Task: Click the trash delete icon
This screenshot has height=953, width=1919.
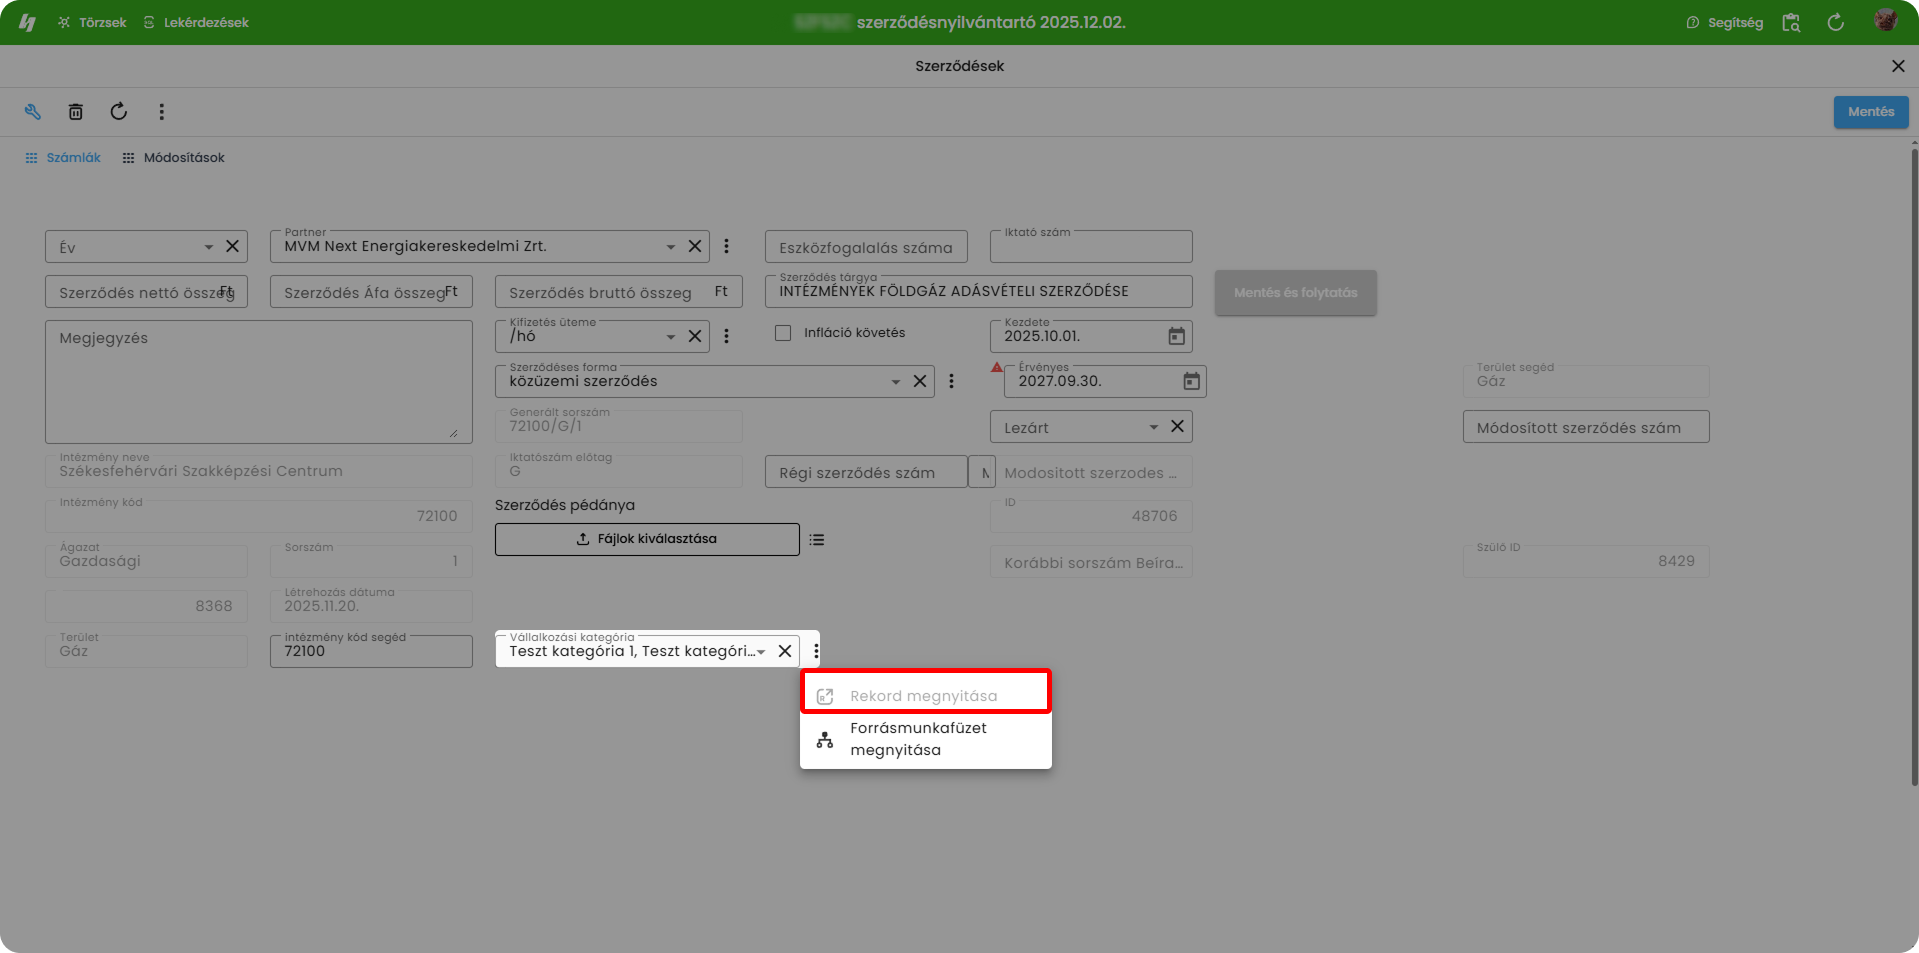Action: [75, 112]
